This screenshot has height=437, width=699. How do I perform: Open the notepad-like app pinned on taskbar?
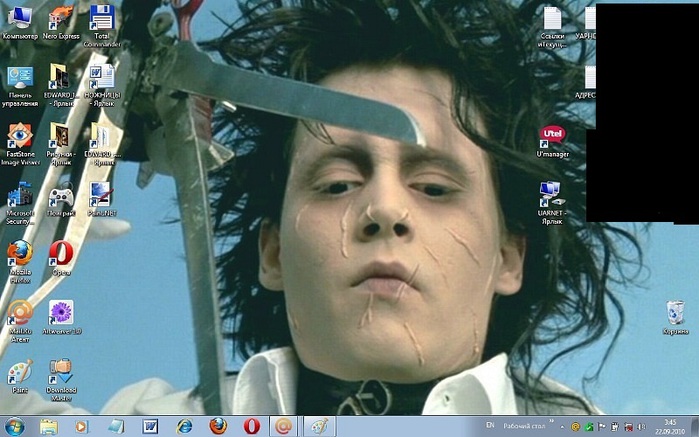pyautogui.click(x=116, y=427)
